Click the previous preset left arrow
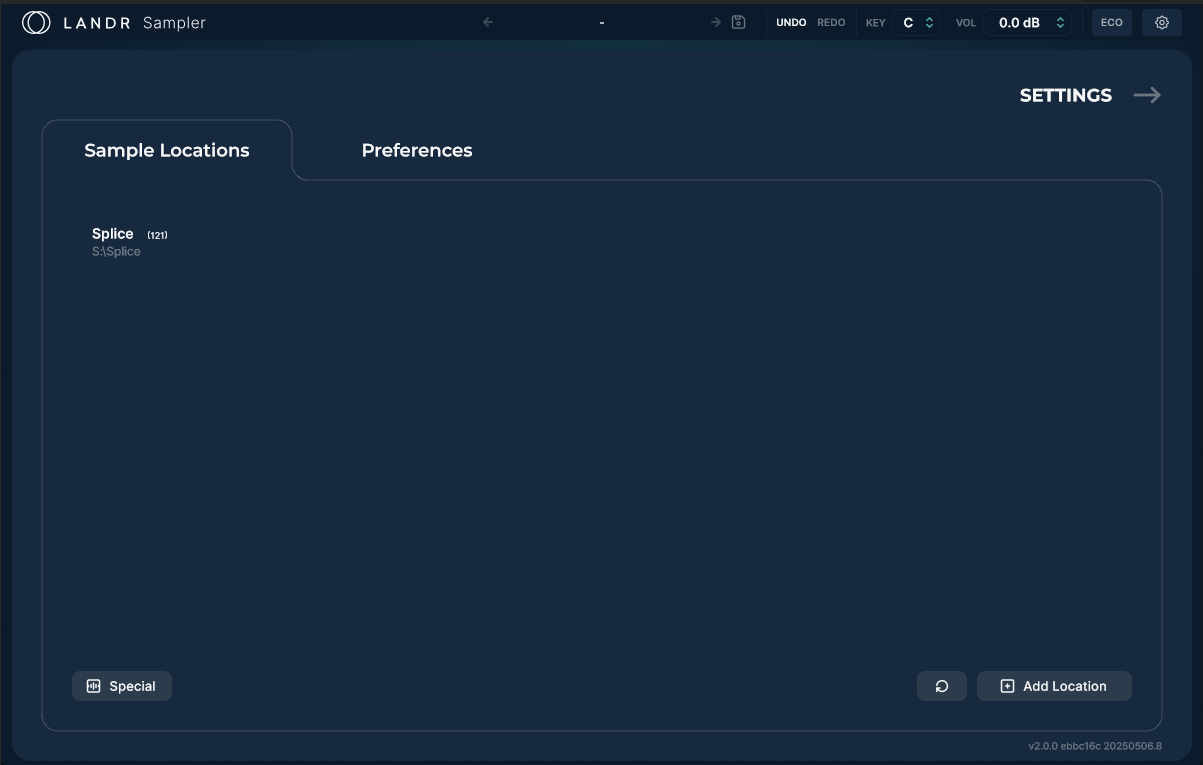Screen dimensions: 1203x765 [488, 22]
